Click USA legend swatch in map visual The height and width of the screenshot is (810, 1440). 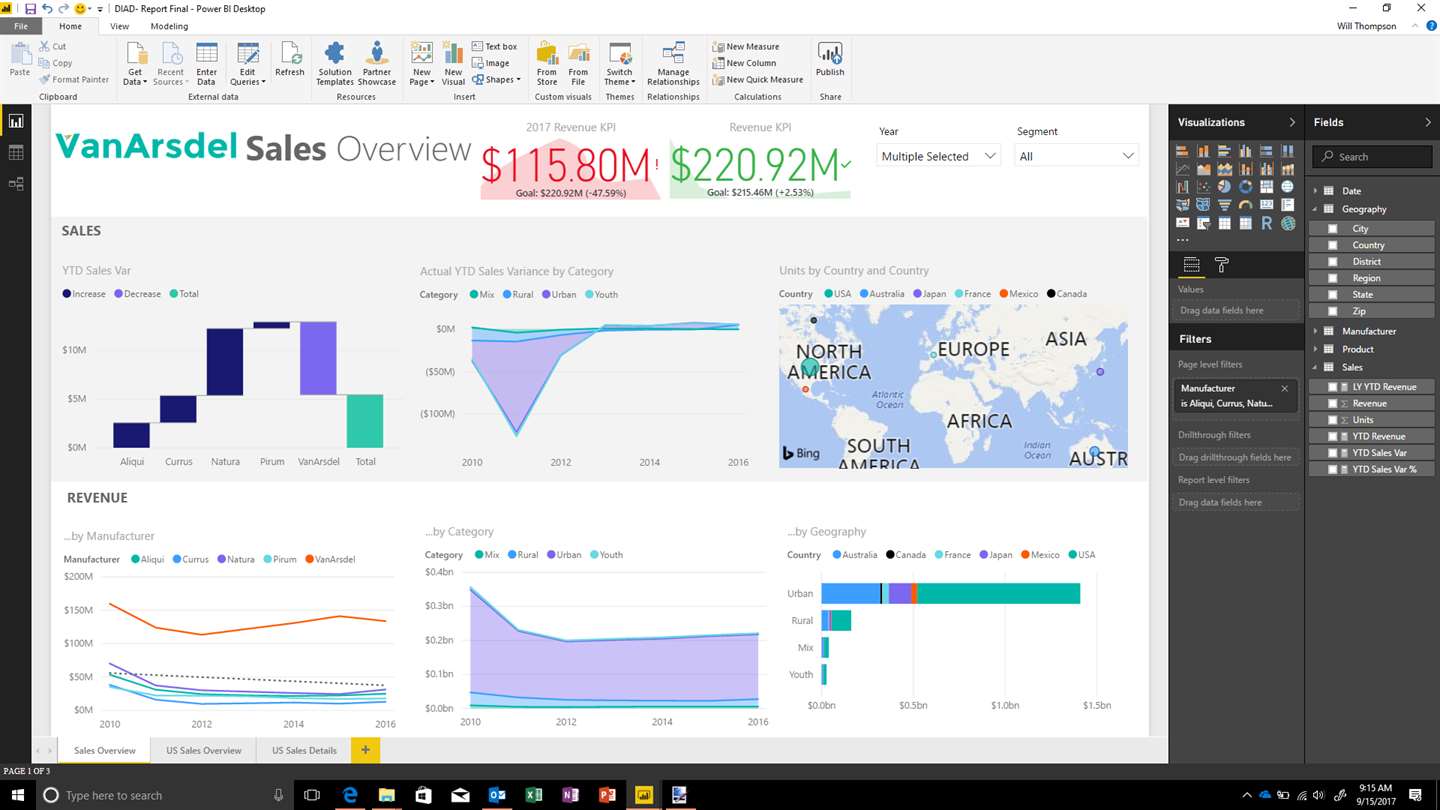point(828,294)
